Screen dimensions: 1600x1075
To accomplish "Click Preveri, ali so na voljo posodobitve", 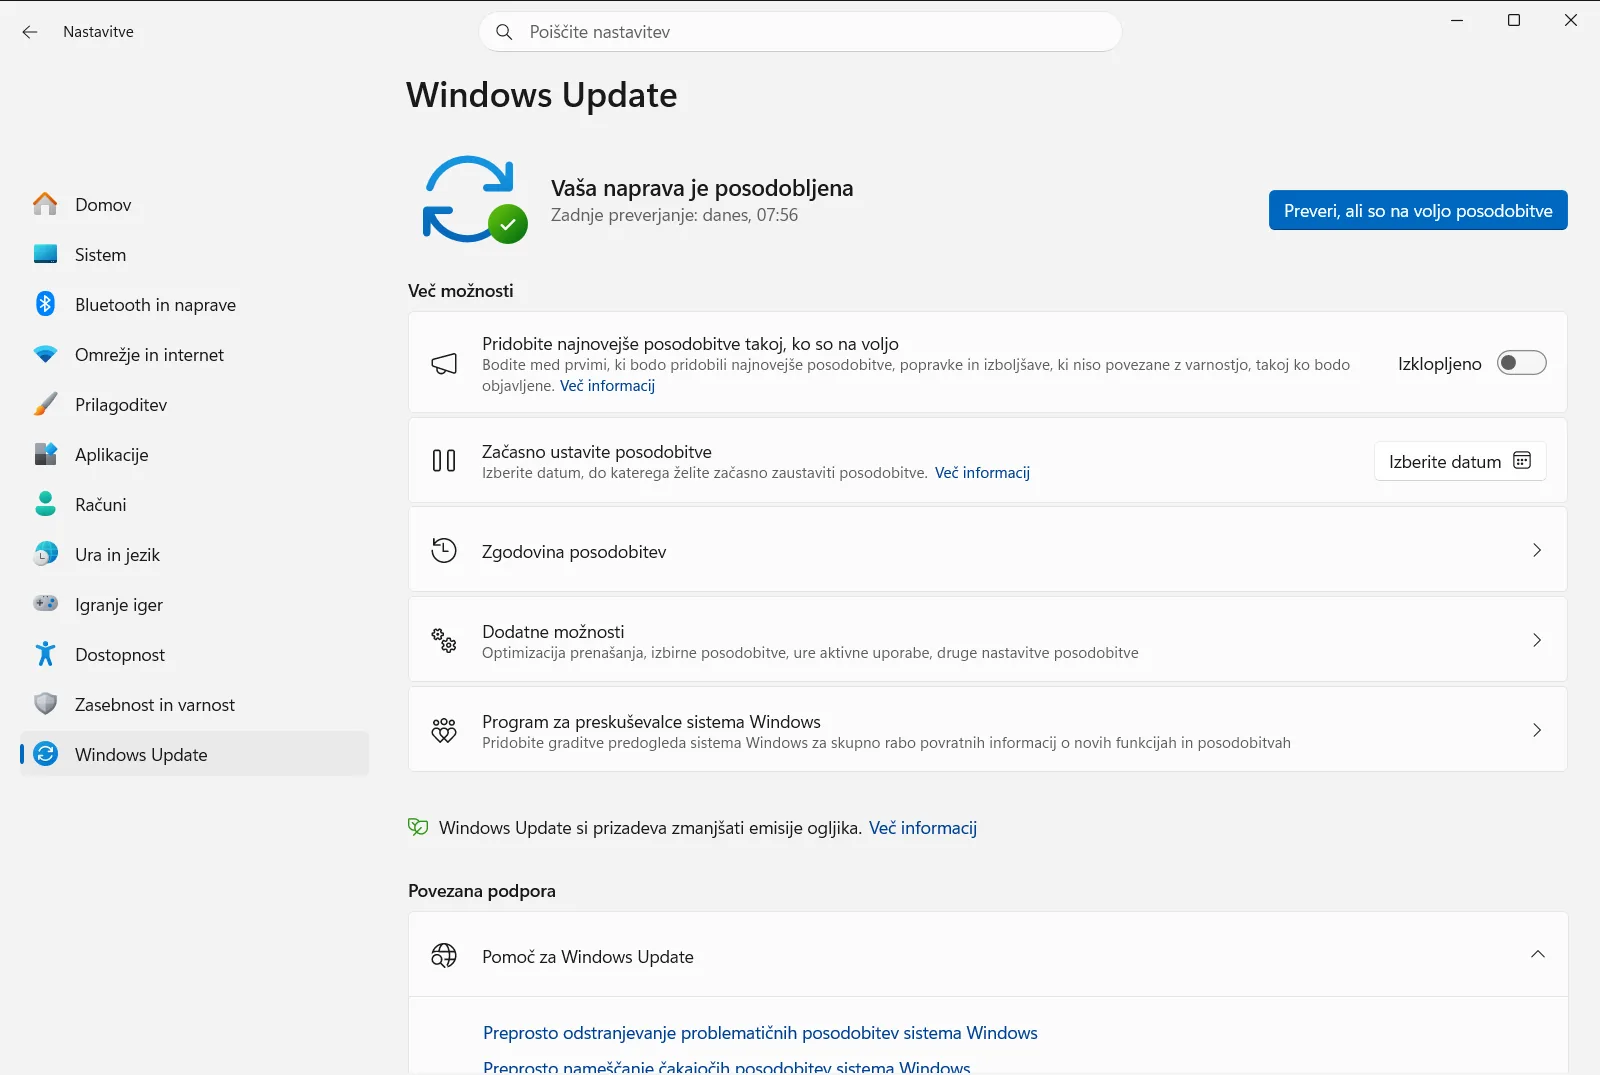I will (1418, 210).
